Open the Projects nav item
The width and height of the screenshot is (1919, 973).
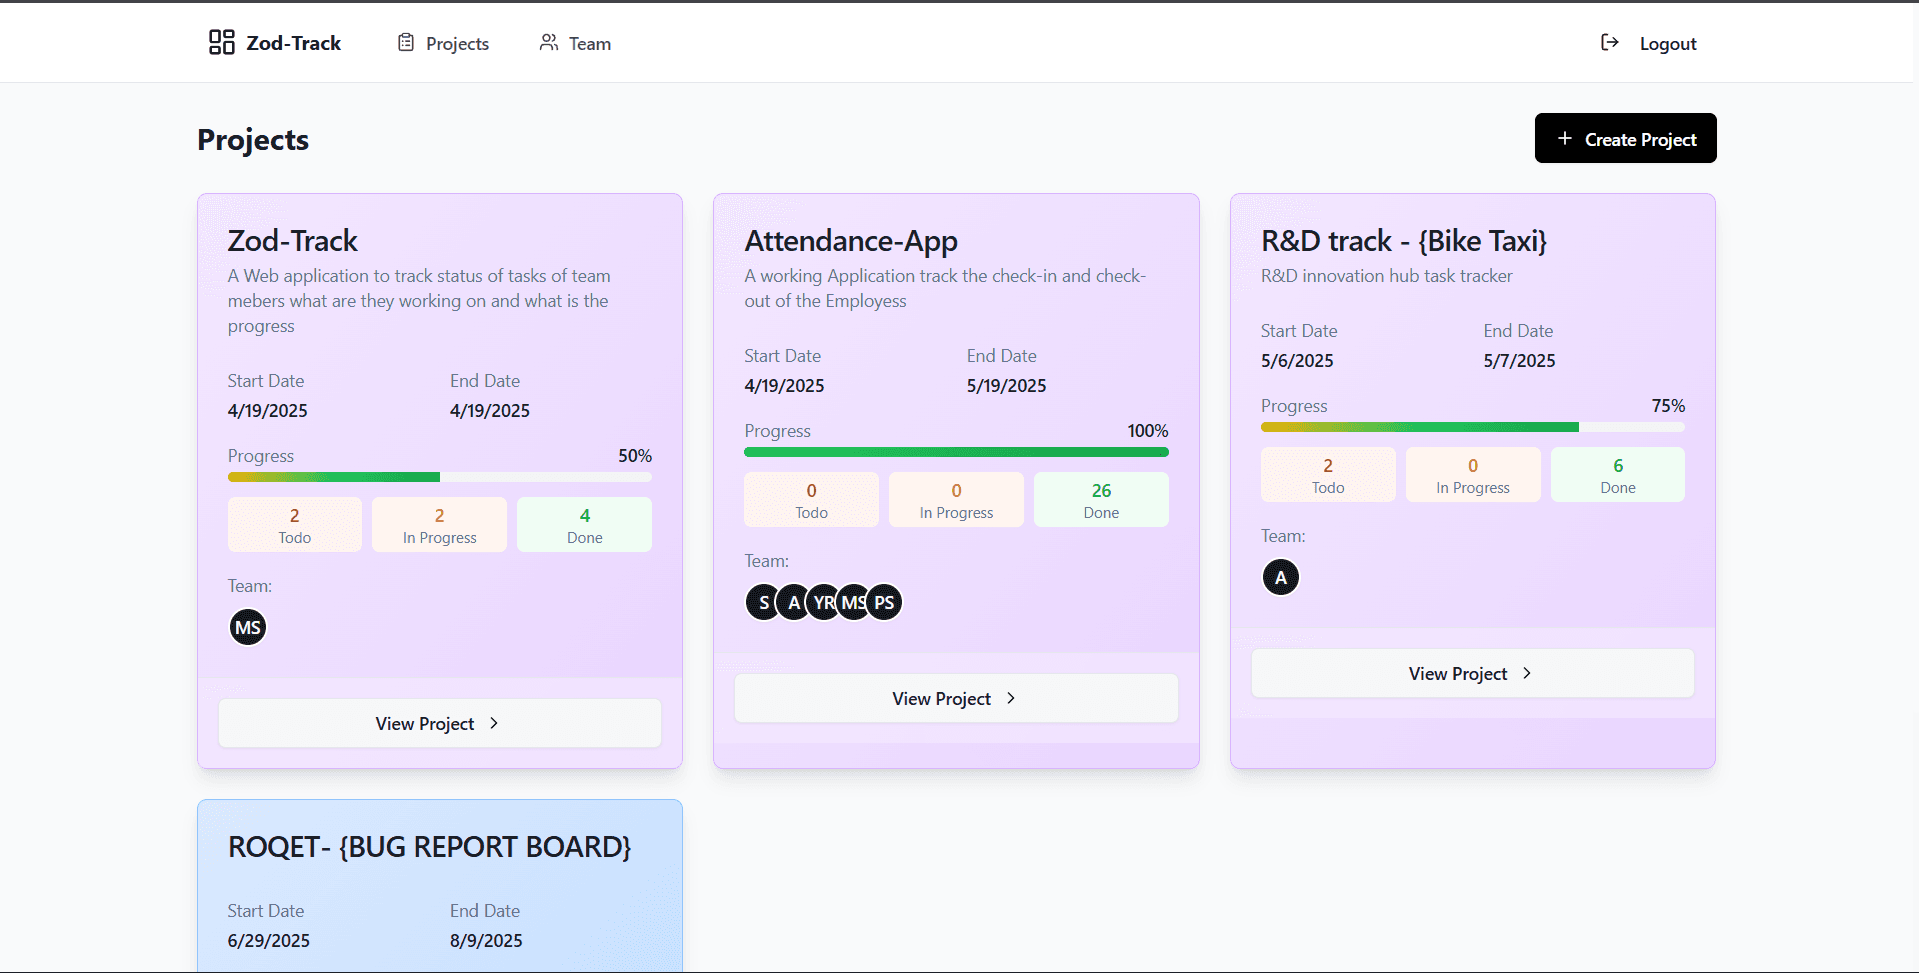pos(443,43)
